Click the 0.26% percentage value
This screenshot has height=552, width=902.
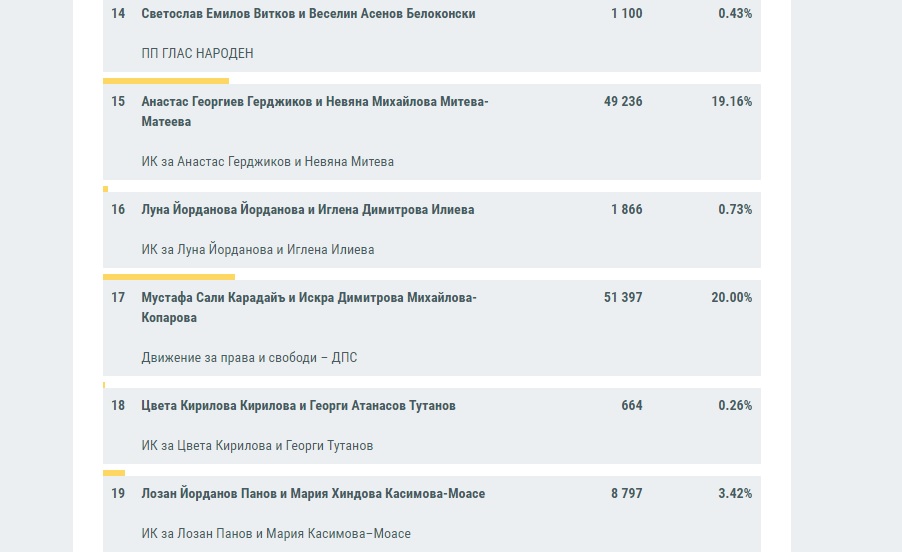tap(735, 405)
